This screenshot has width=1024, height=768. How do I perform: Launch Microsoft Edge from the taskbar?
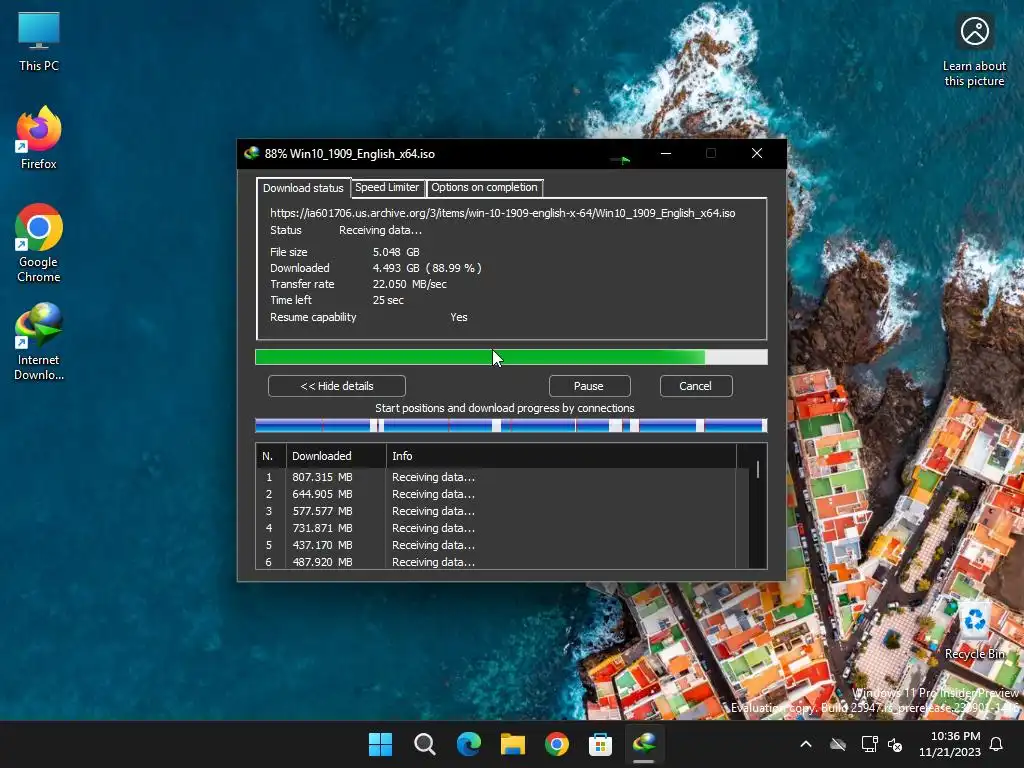tap(468, 744)
